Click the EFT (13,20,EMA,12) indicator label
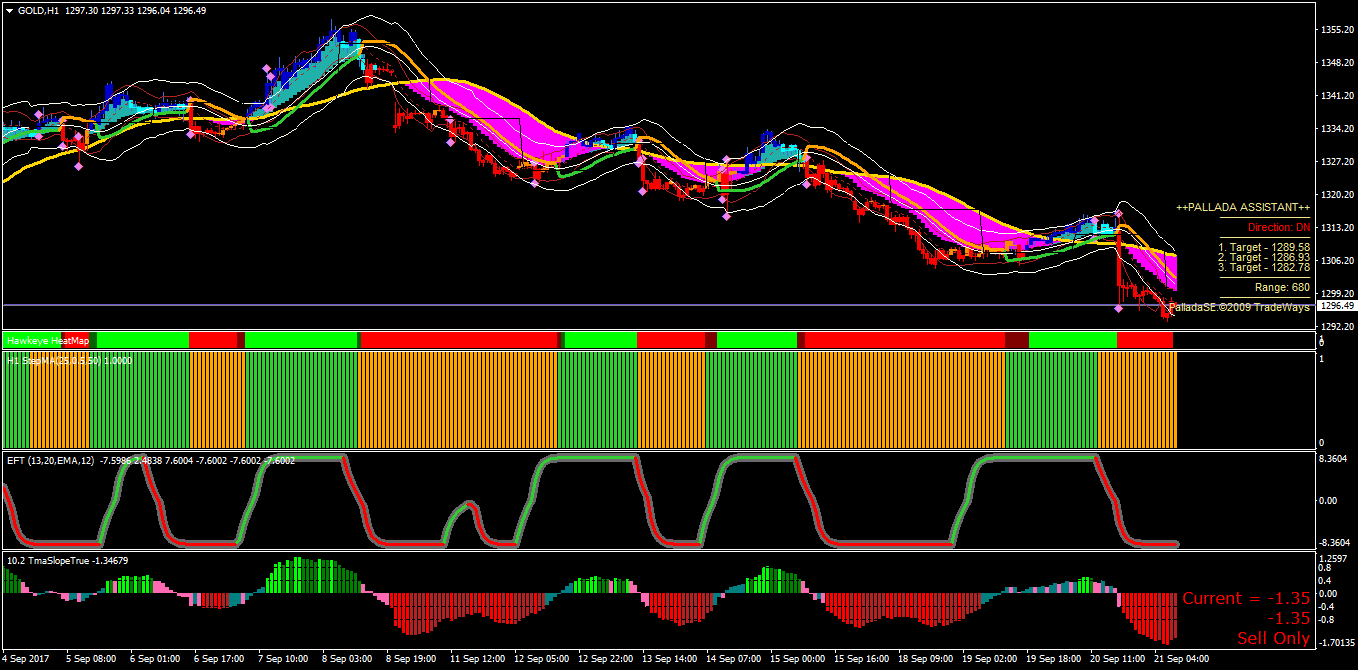Image resolution: width=1358 pixels, height=670 pixels. tap(151, 460)
